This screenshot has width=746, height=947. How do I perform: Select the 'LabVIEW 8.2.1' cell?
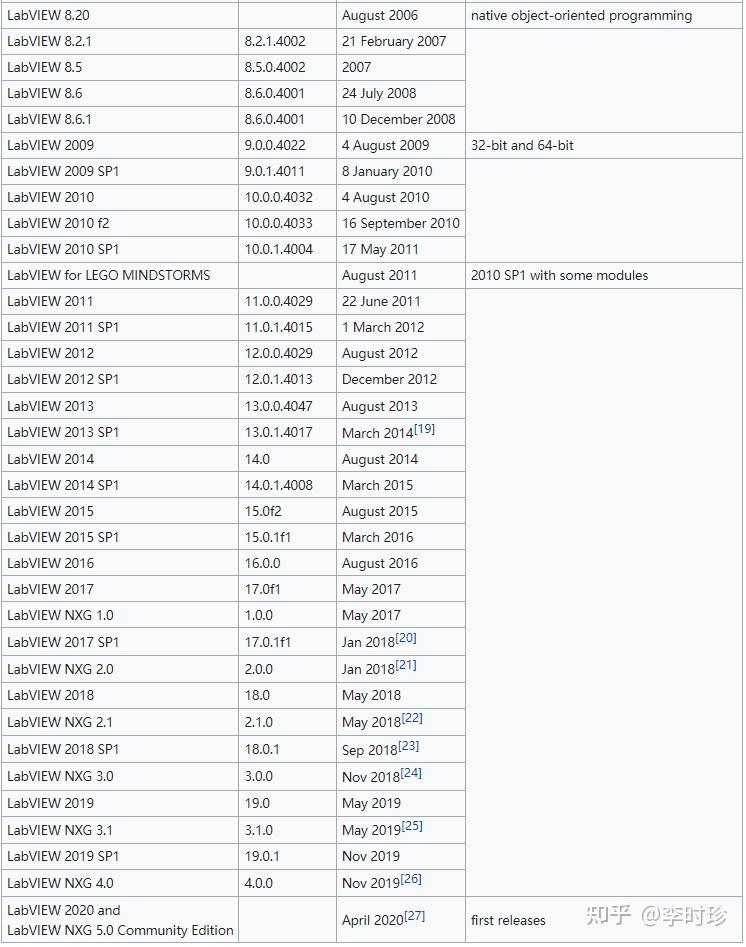(x=120, y=41)
